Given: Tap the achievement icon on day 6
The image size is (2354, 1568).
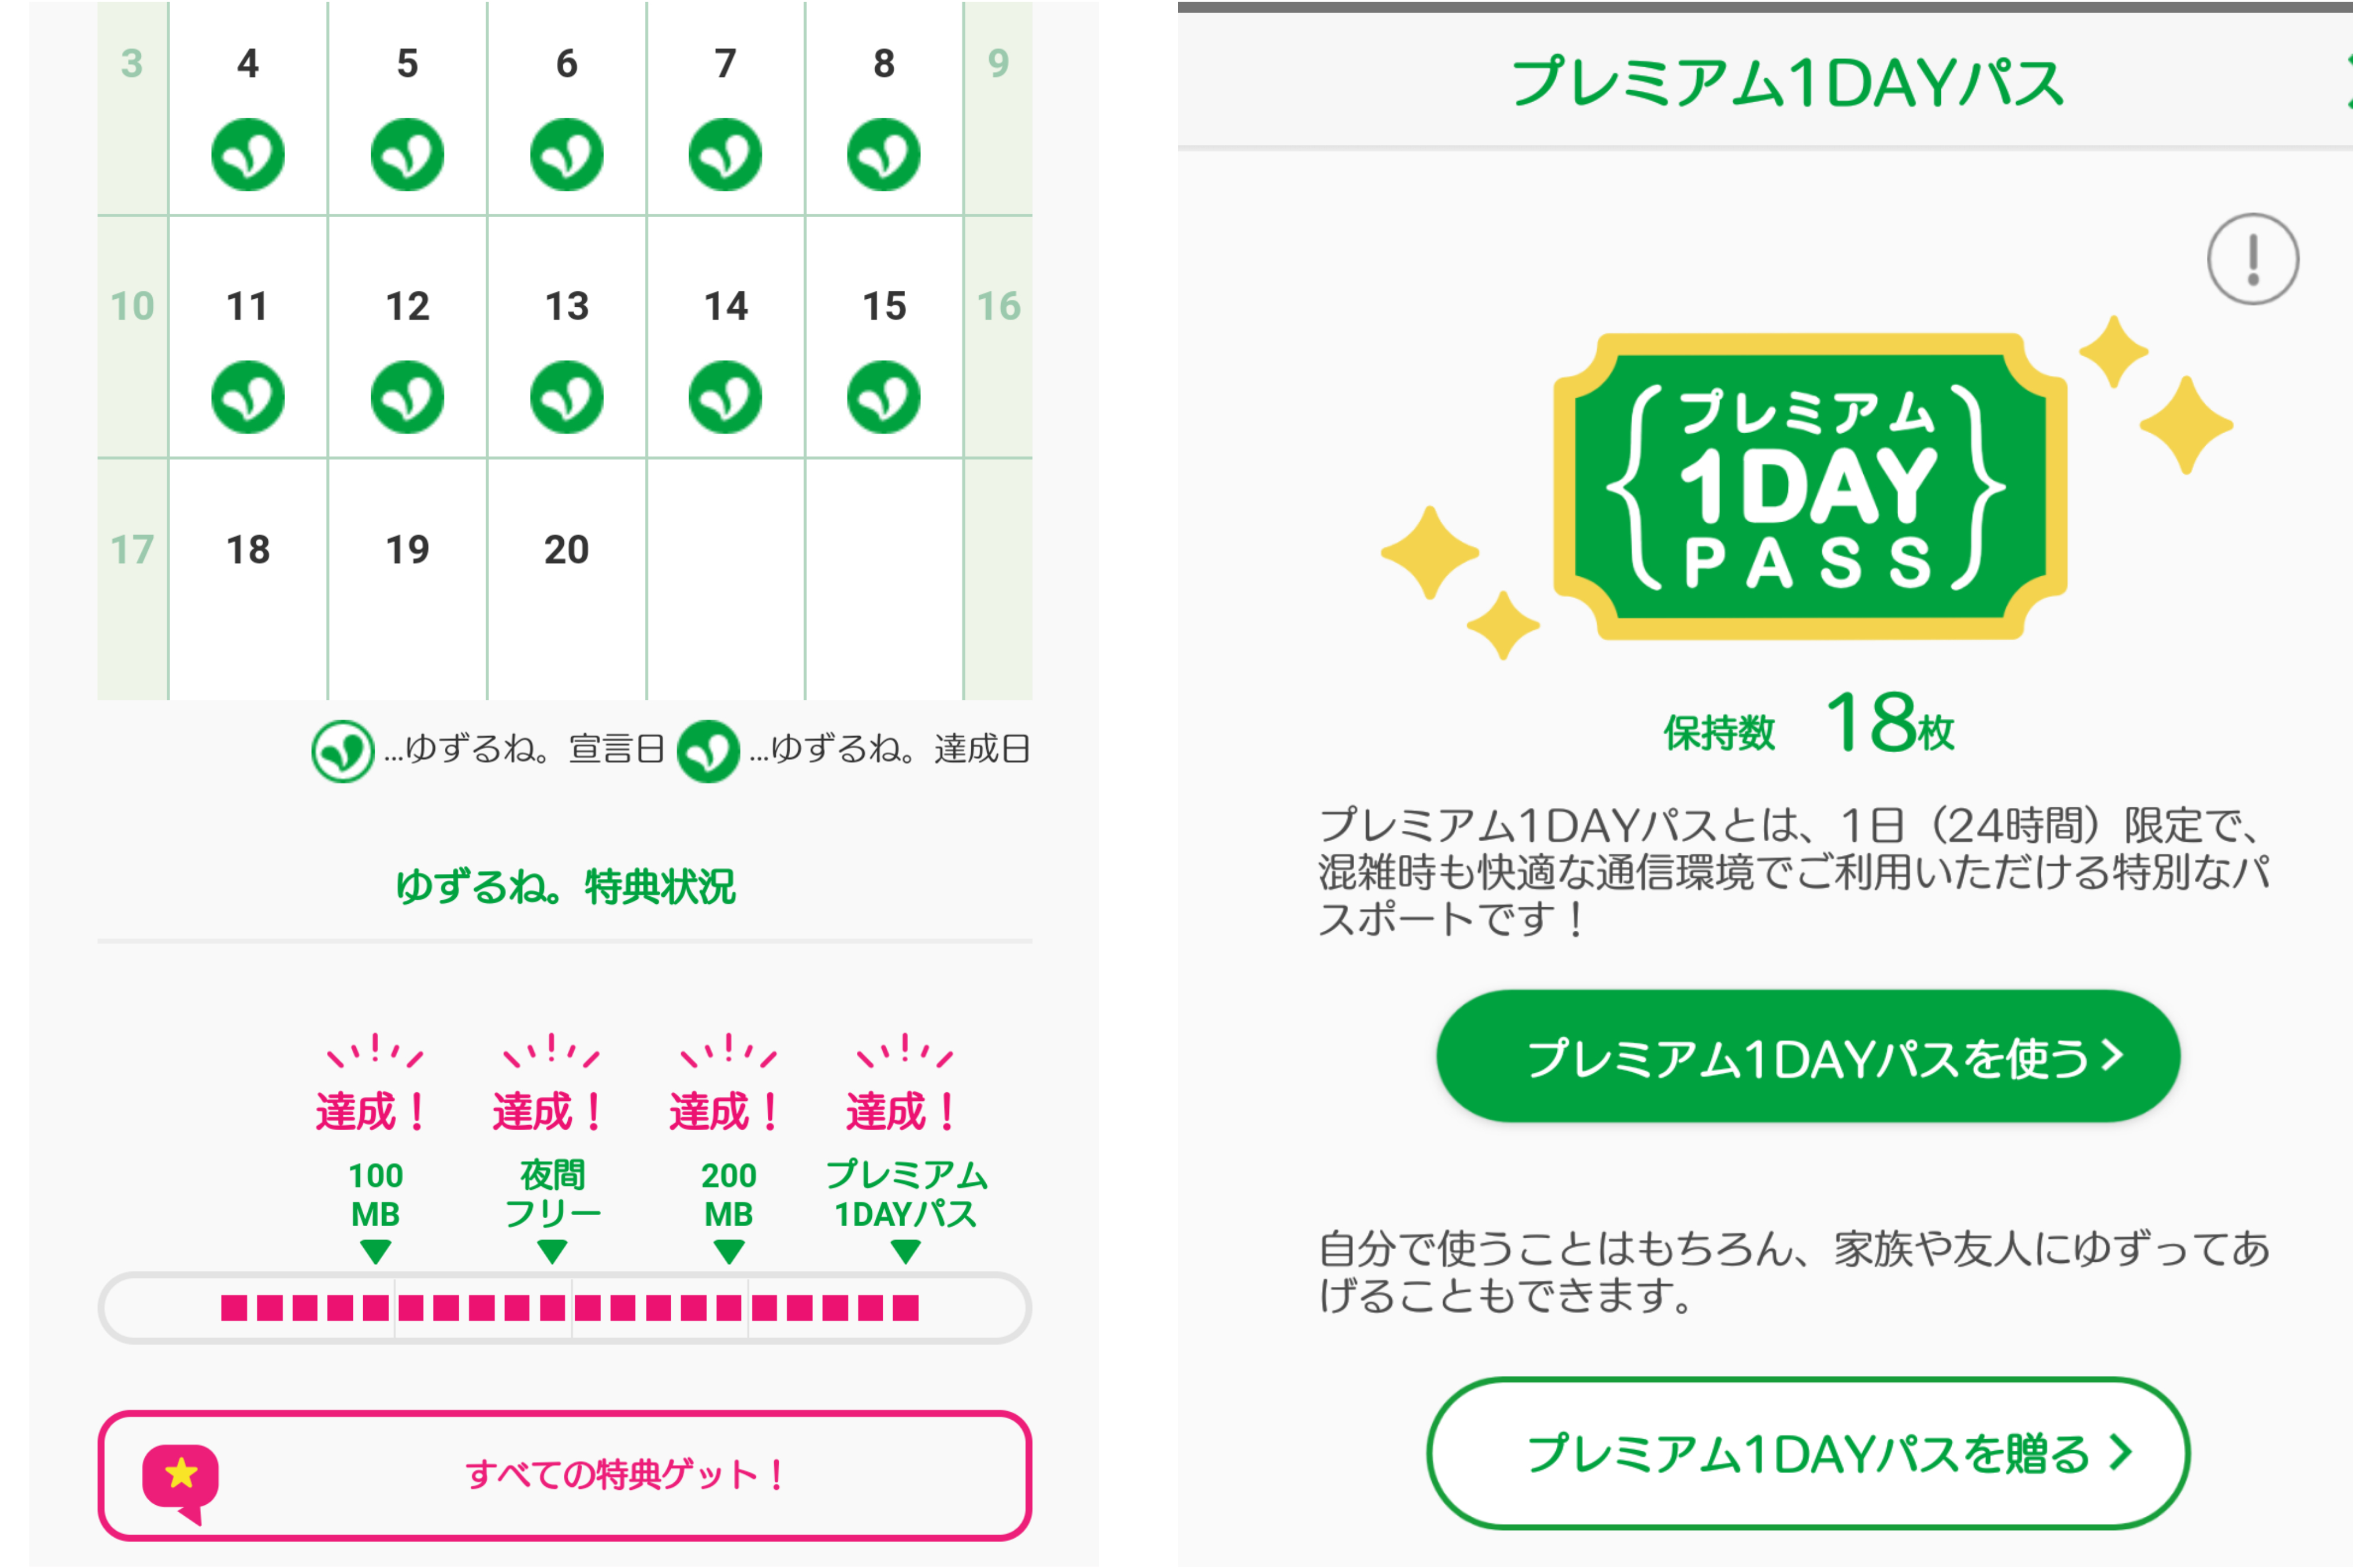Looking at the screenshot, I should (x=566, y=155).
